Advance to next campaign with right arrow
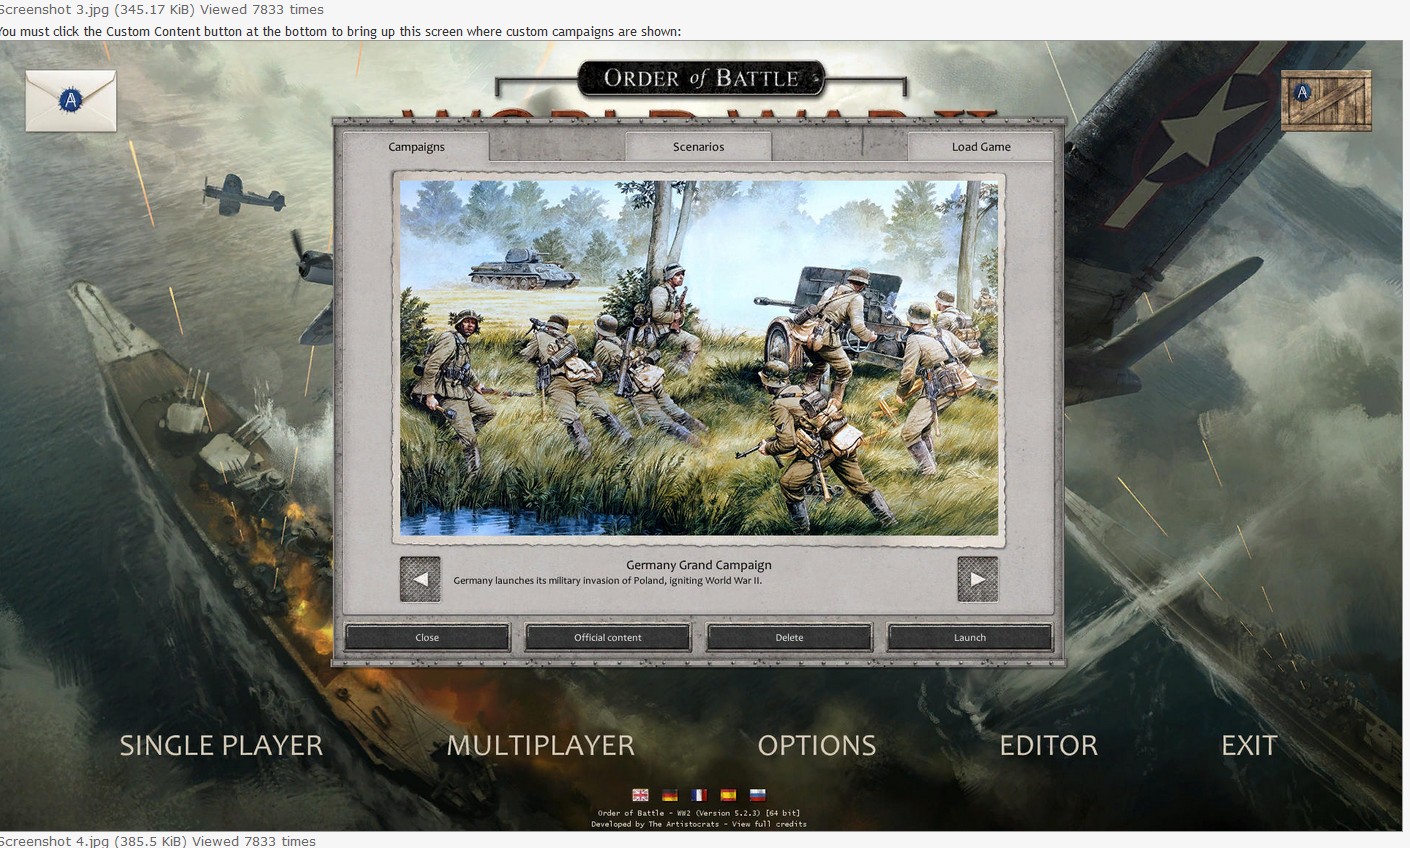Viewport: 1410px width, 848px height. 977,579
